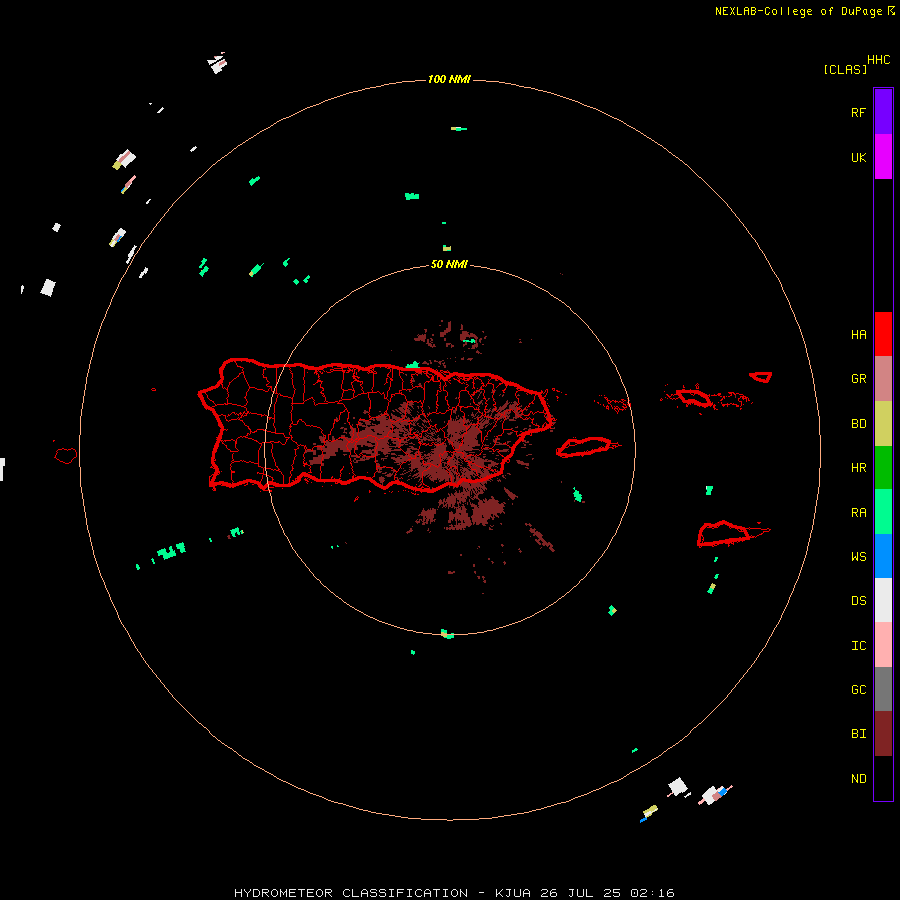Image resolution: width=900 pixels, height=900 pixels.
Task: Click the GR legend label
Action: (x=858, y=379)
